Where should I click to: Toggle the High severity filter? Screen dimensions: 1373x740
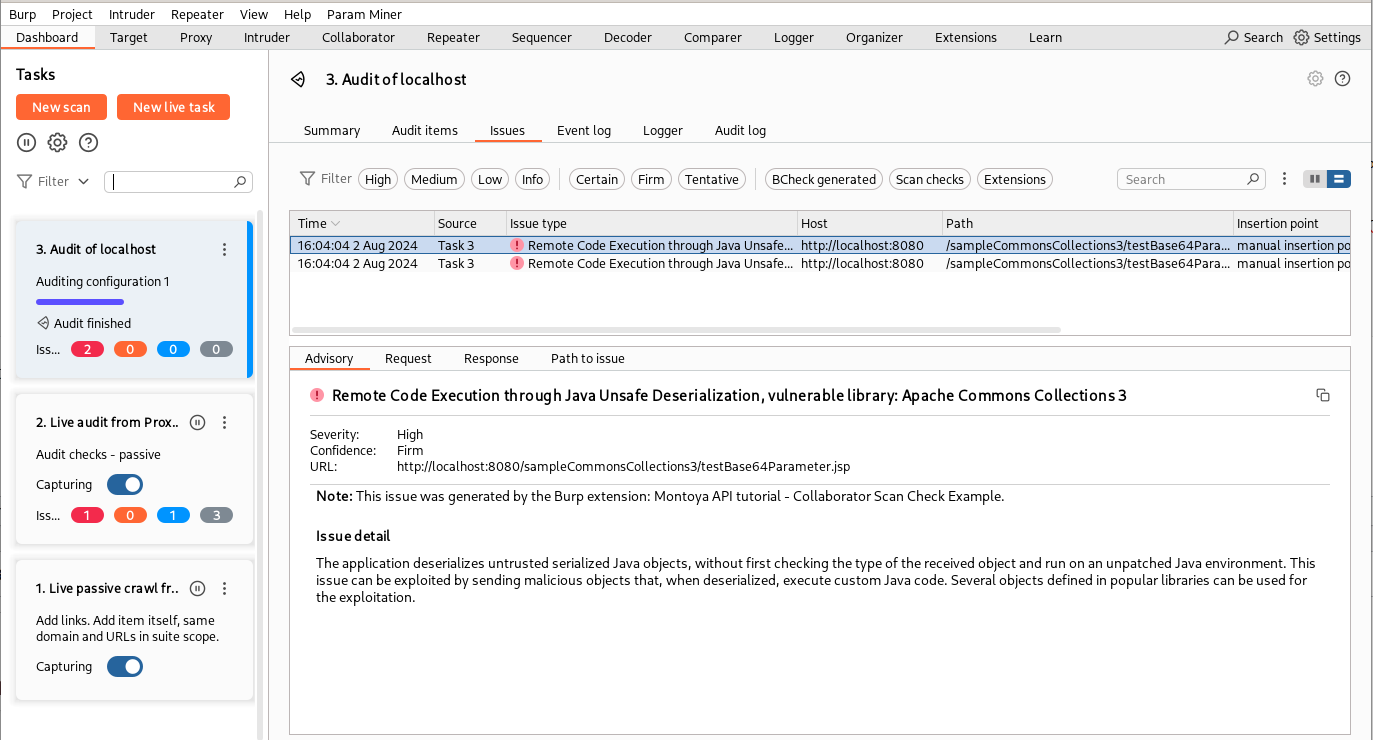[x=378, y=180]
